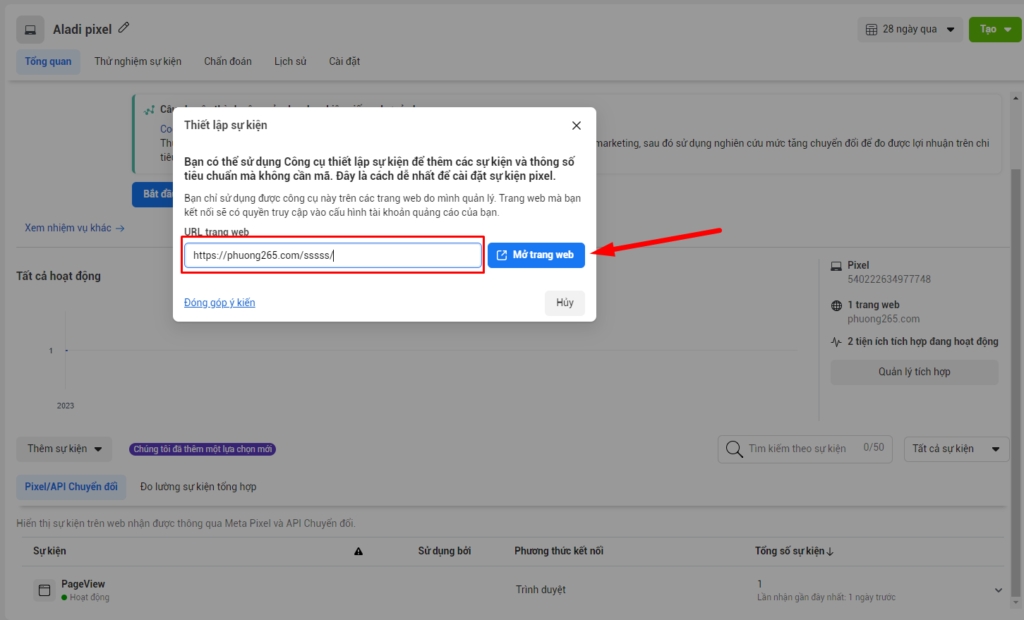
Task: Open the 28 ngày qua date dropdown
Action: tap(910, 29)
